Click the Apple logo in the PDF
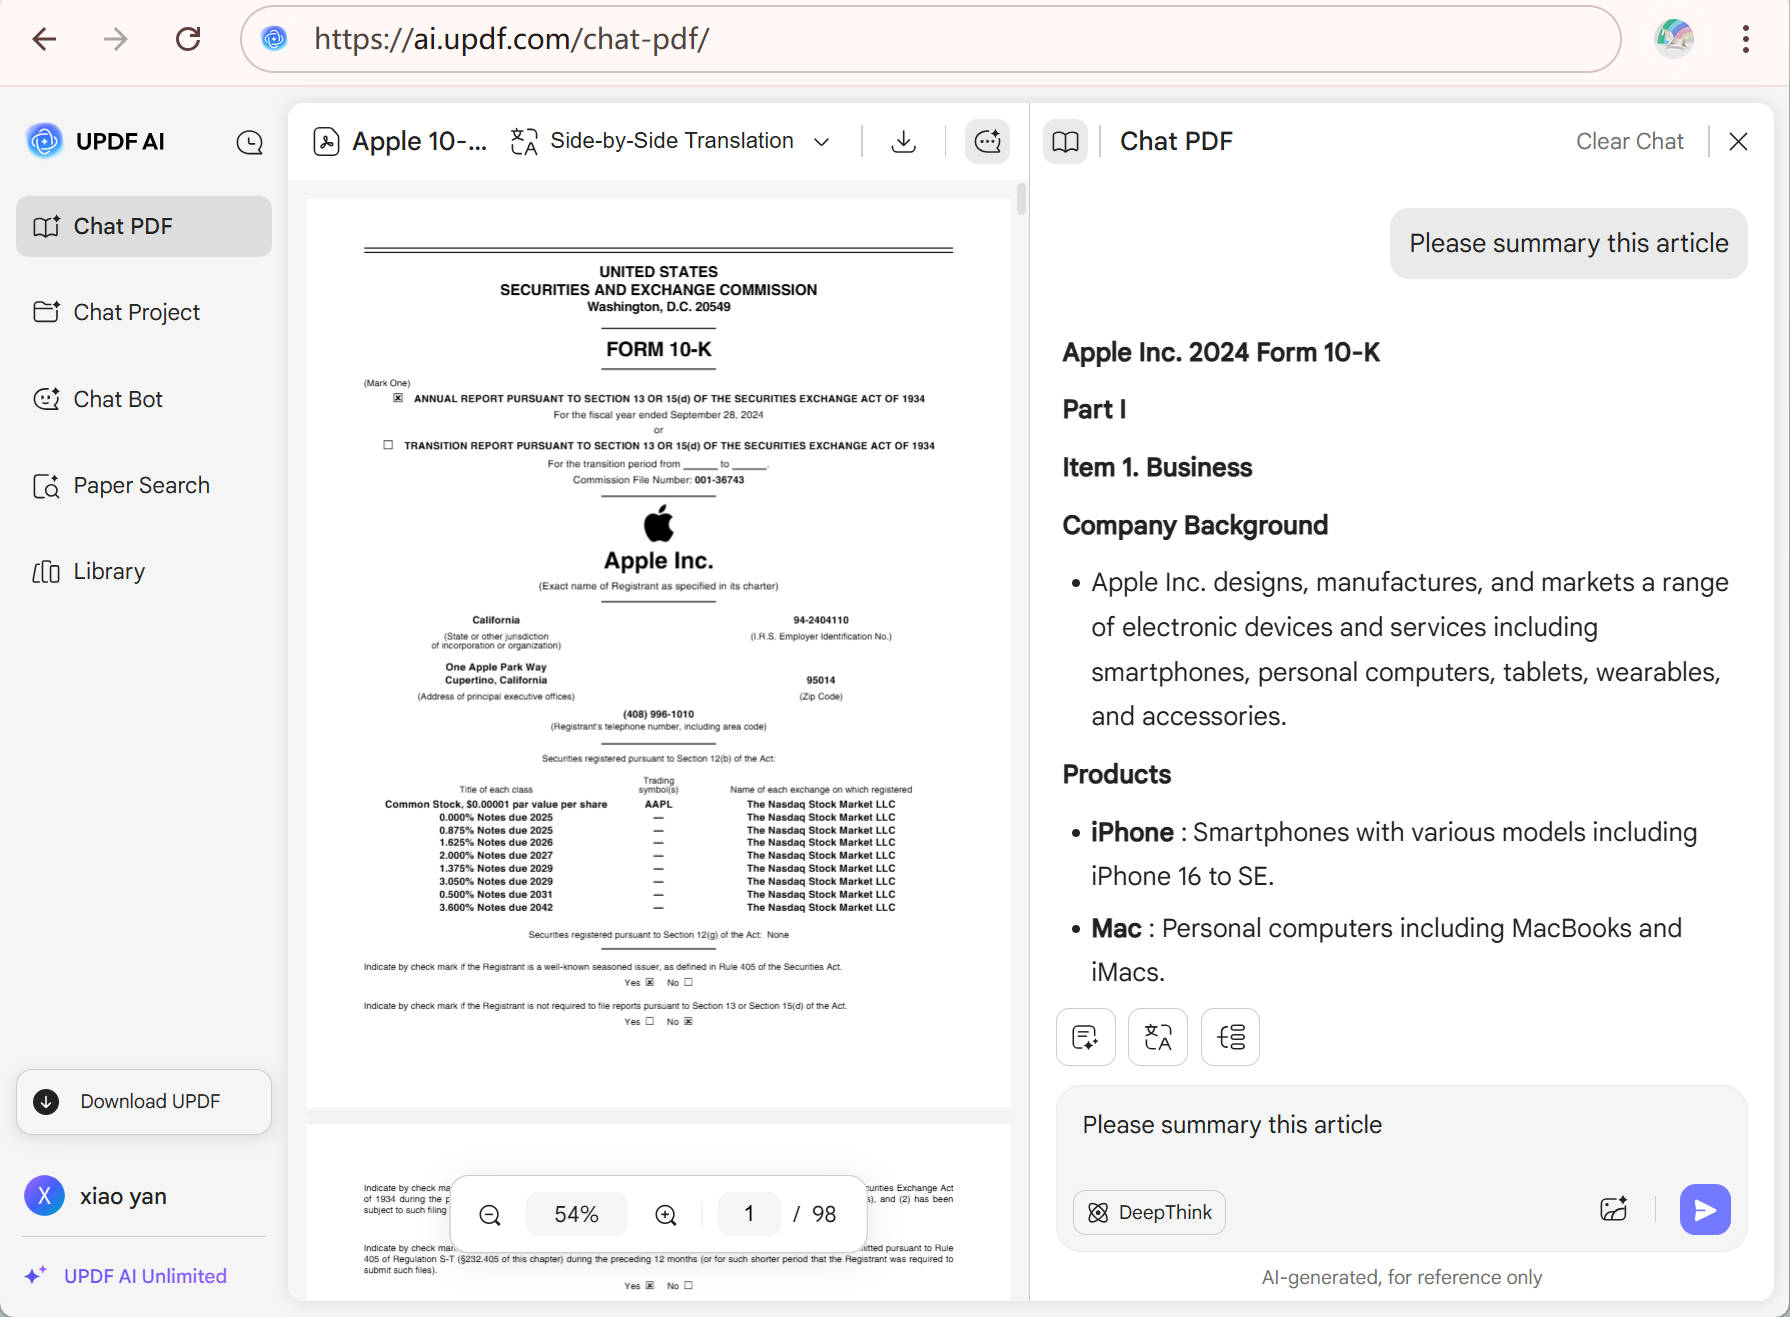This screenshot has width=1790, height=1317. pos(658,523)
